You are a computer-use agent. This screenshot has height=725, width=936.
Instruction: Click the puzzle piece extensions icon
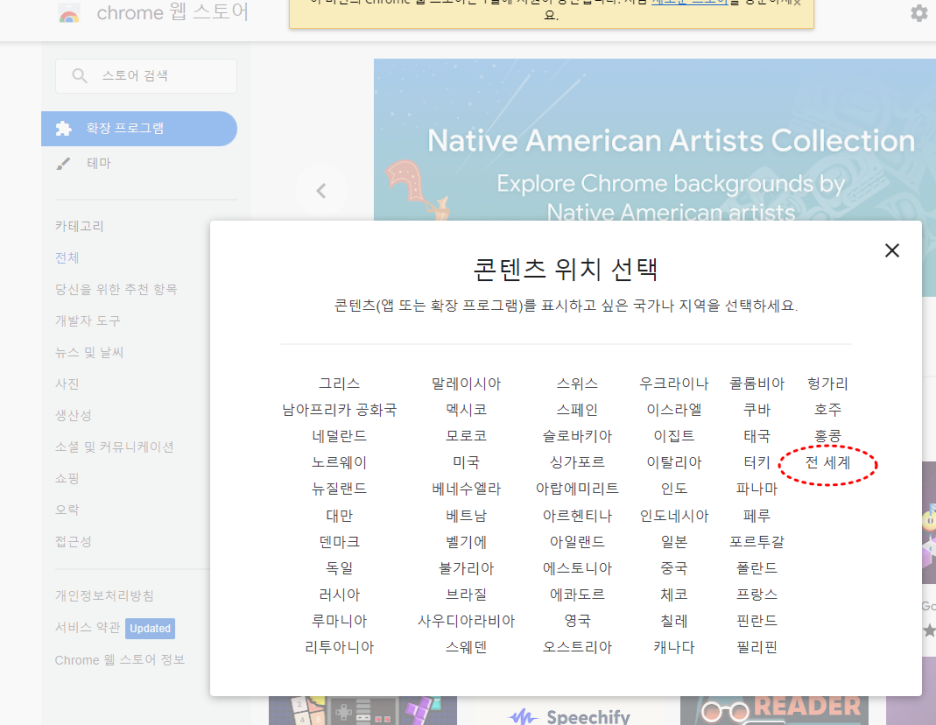pos(63,128)
